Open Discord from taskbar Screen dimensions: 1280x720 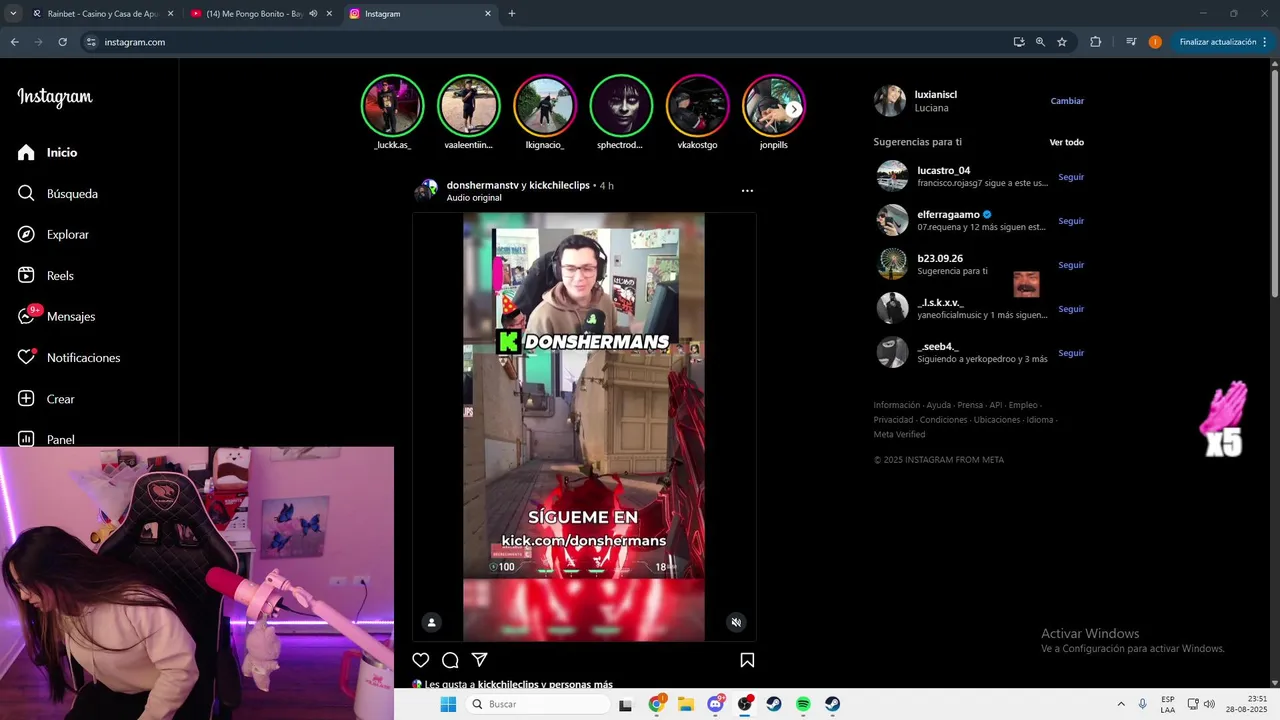[716, 704]
